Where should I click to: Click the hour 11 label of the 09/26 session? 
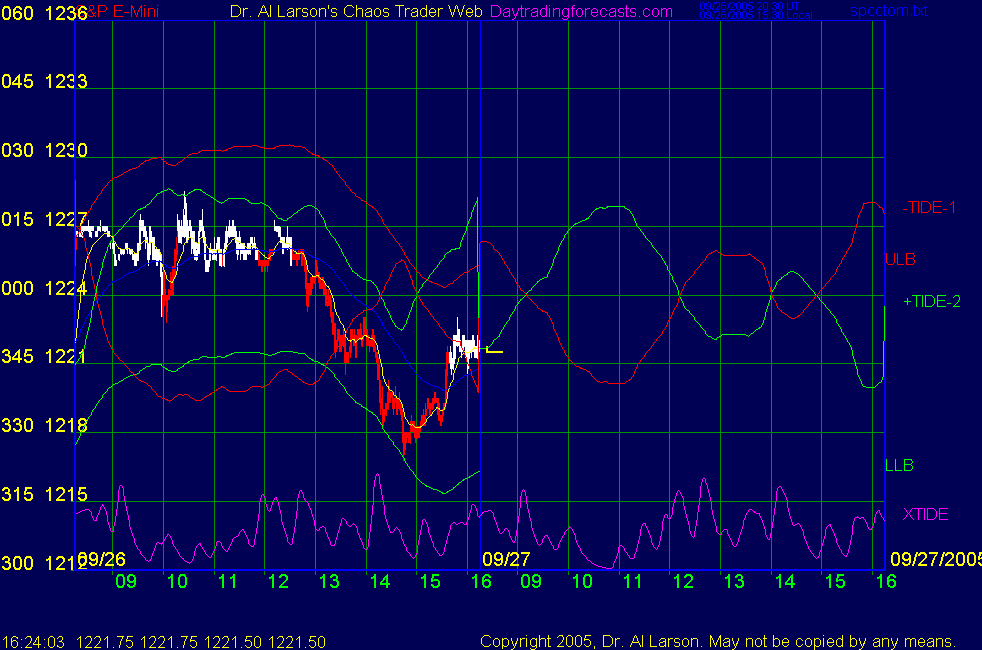click(227, 581)
